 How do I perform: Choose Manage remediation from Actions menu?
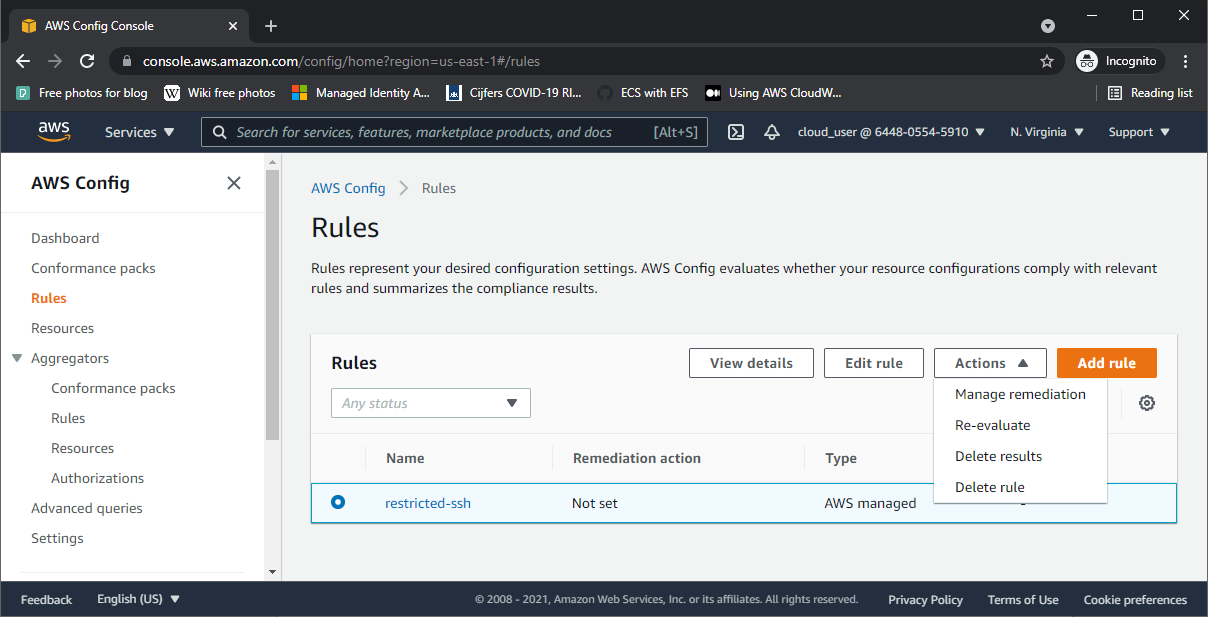pos(1020,394)
